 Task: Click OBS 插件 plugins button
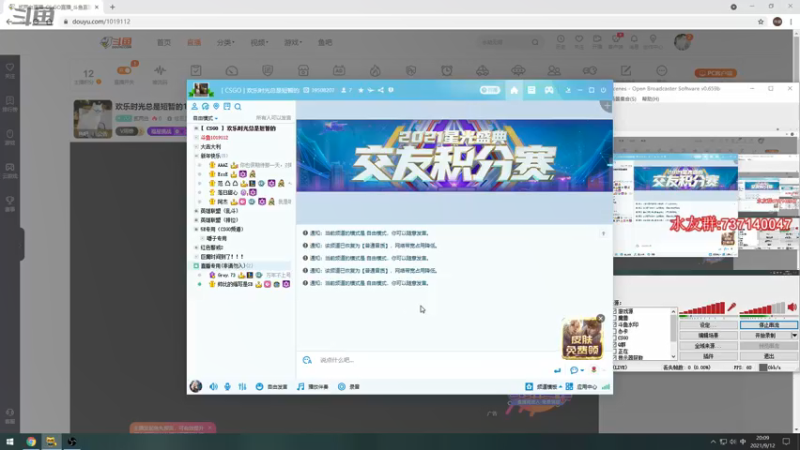coord(708,356)
